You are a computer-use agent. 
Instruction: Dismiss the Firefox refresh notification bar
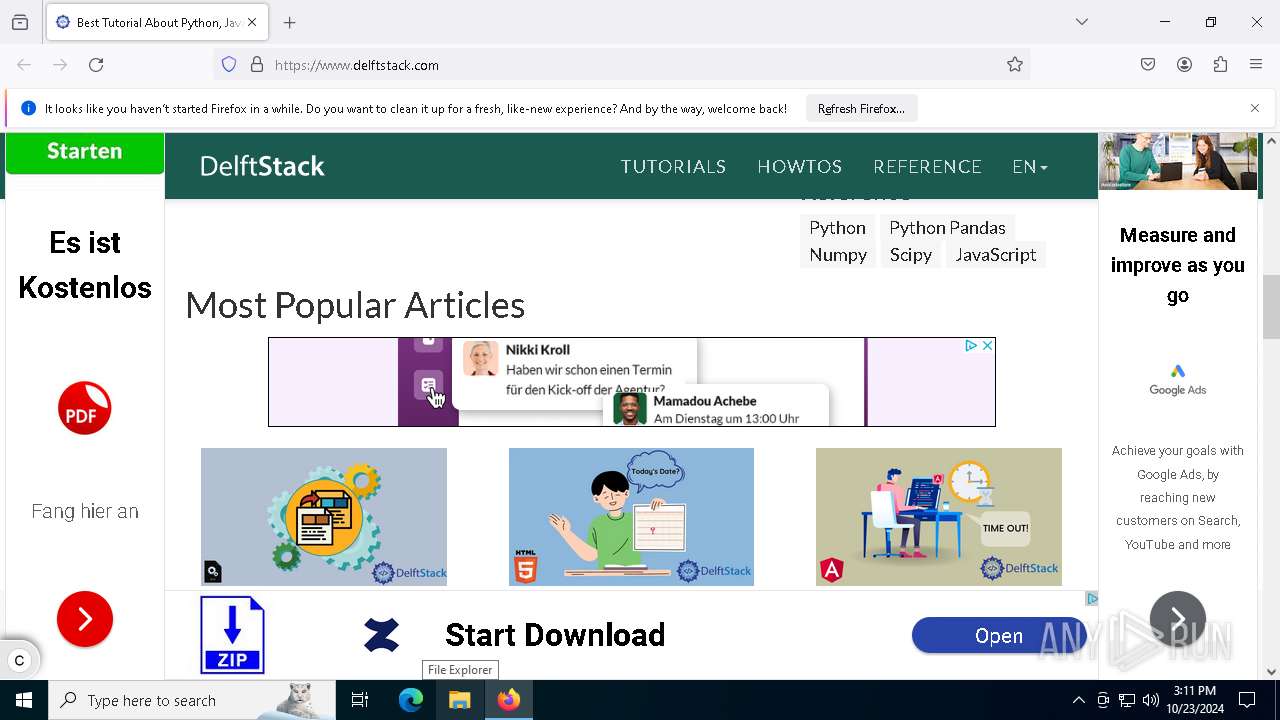(x=1255, y=108)
